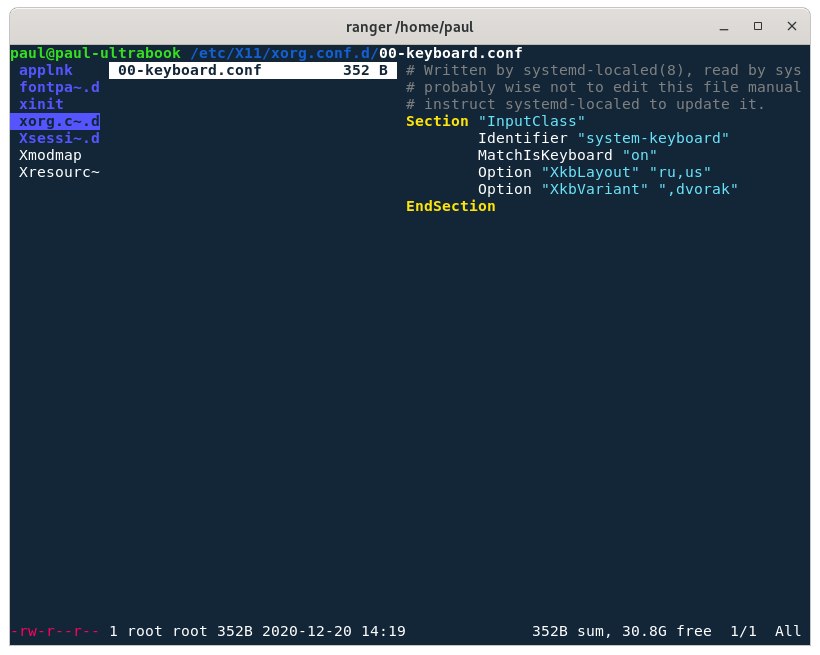Select the applnk directory entry
820x655 pixels.
pos(46,70)
